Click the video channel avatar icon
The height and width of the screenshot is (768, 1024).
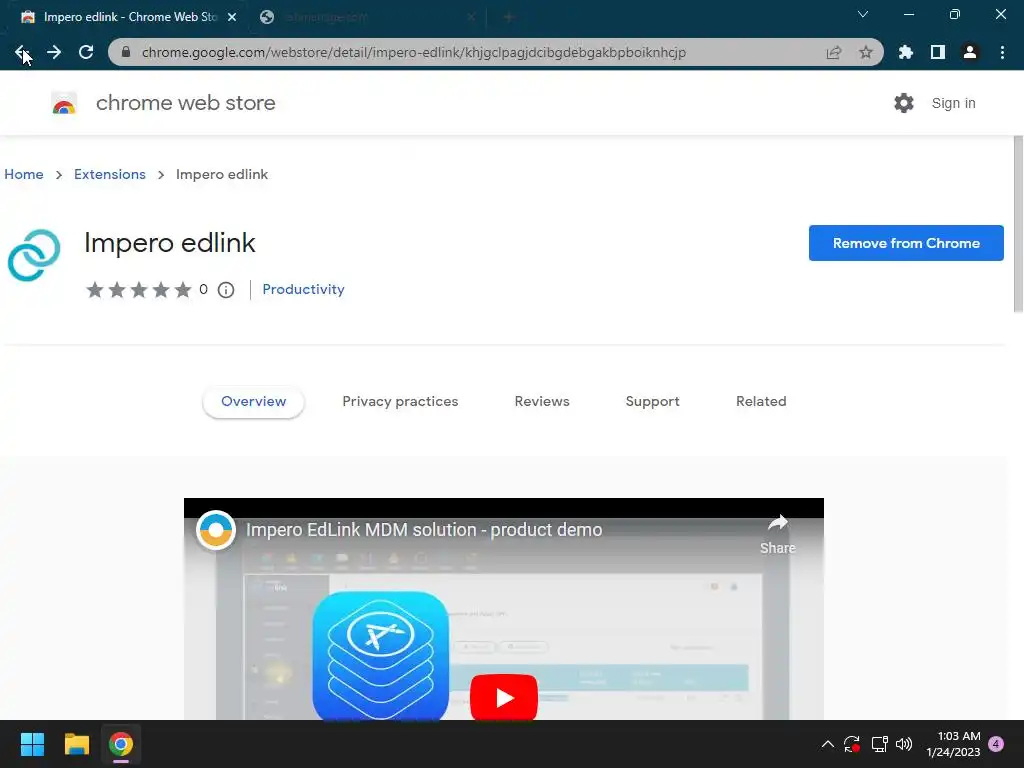point(216,530)
